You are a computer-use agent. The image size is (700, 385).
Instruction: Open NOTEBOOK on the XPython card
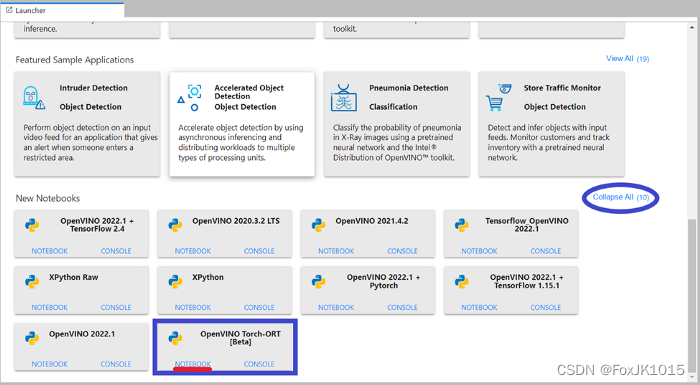point(193,307)
